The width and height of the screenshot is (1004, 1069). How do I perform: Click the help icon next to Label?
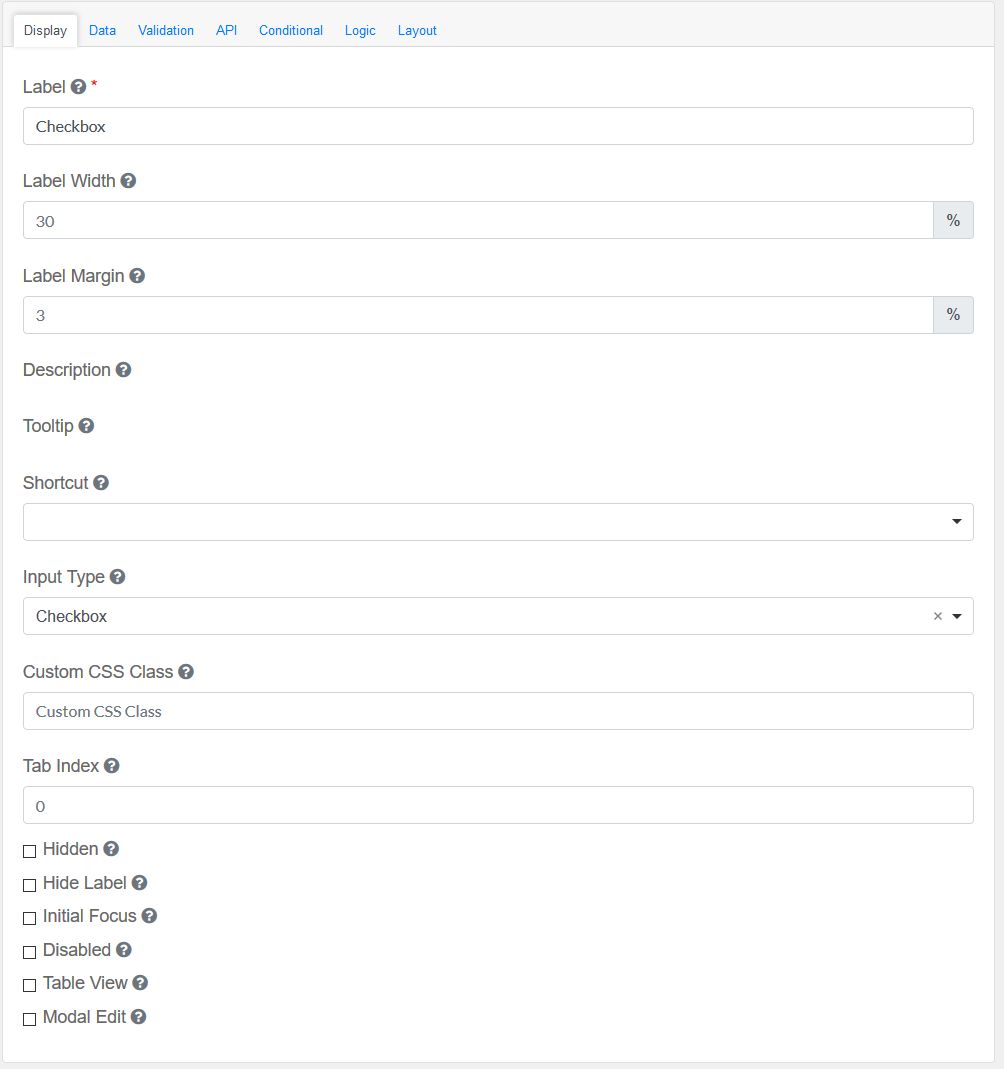pyautogui.click(x=78, y=87)
